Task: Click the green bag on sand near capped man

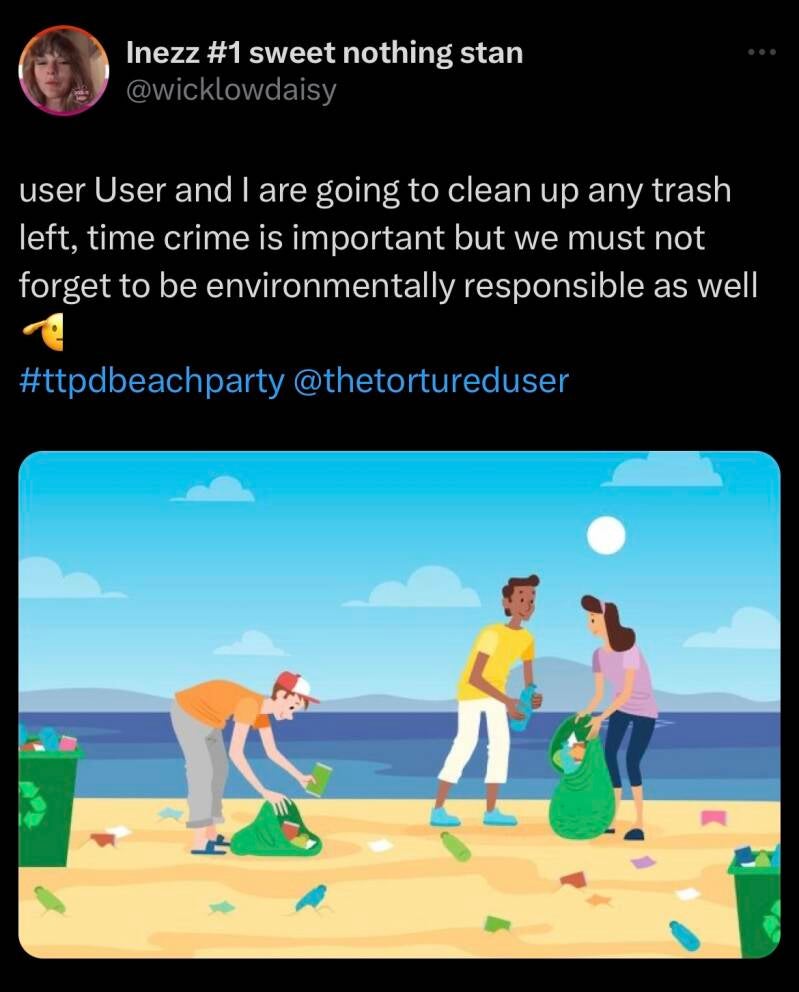Action: coord(276,829)
